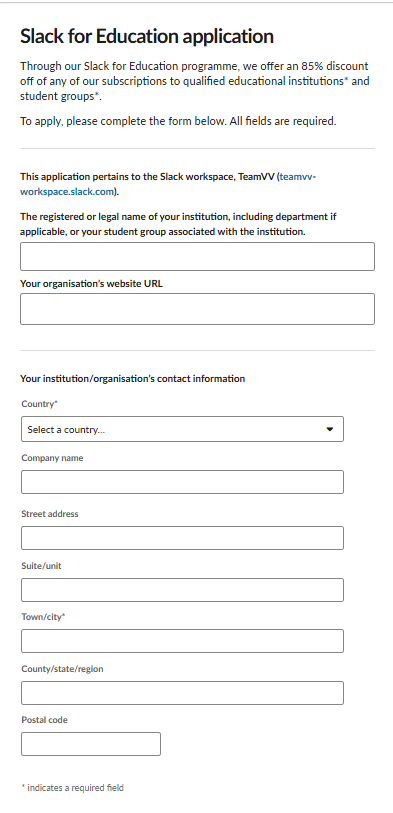Select the Street address input box

(182, 538)
